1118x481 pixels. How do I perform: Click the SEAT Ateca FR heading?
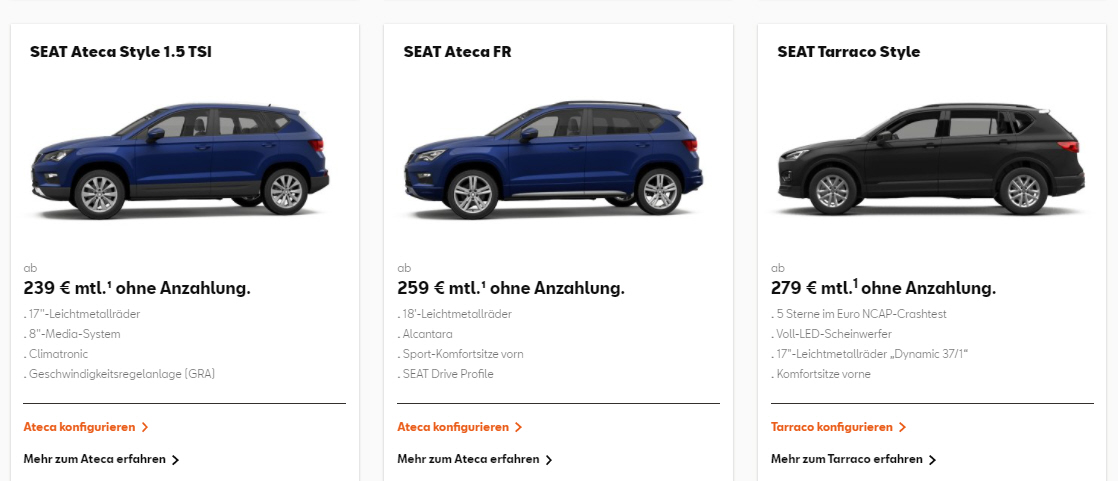click(457, 52)
